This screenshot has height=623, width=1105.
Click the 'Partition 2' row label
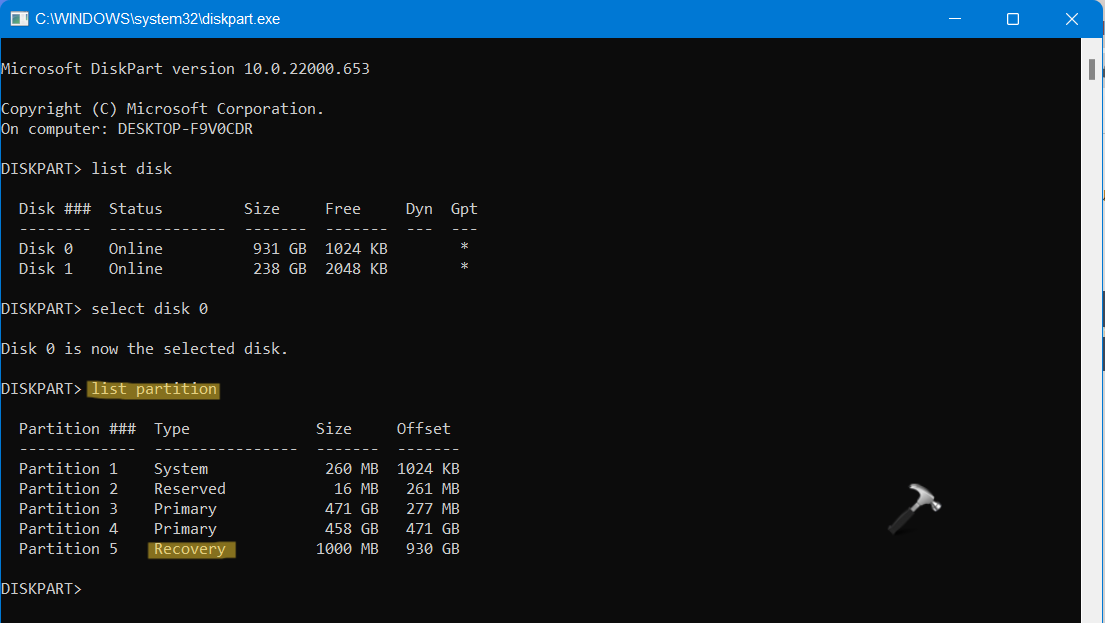pyautogui.click(x=68, y=489)
